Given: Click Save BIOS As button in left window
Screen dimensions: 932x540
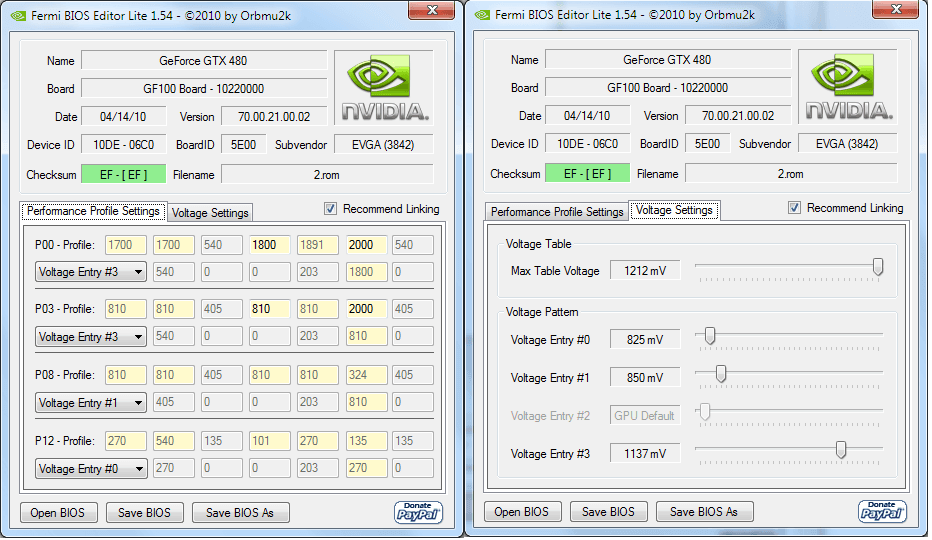Looking at the screenshot, I should point(240,513).
